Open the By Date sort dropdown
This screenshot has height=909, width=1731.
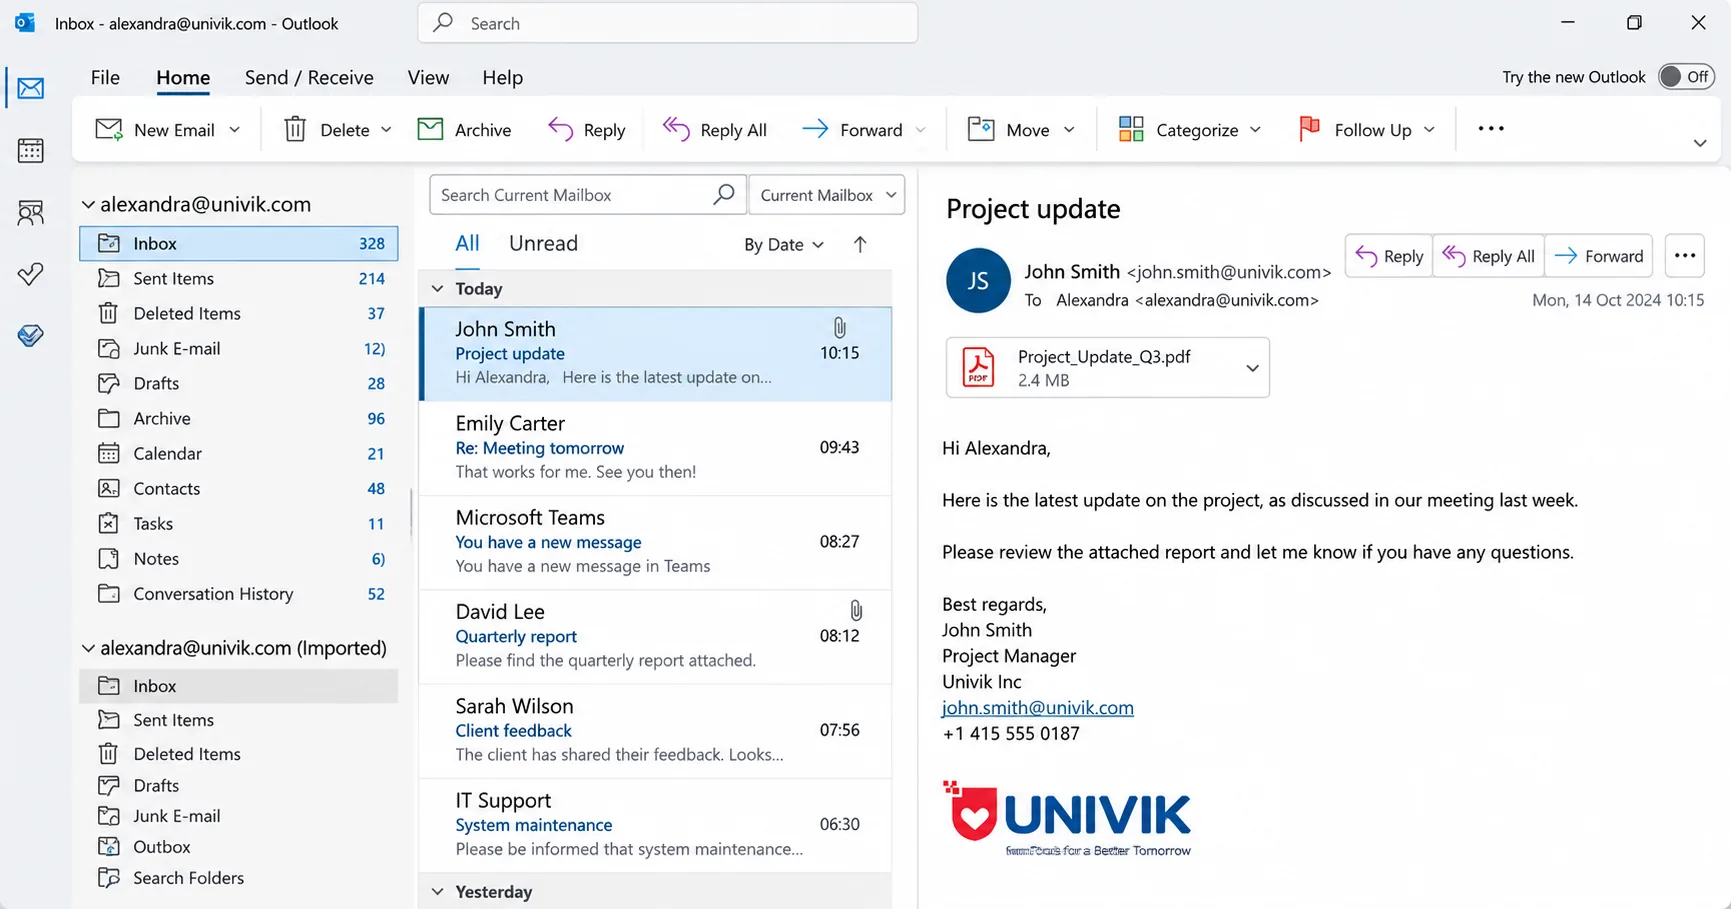click(784, 244)
